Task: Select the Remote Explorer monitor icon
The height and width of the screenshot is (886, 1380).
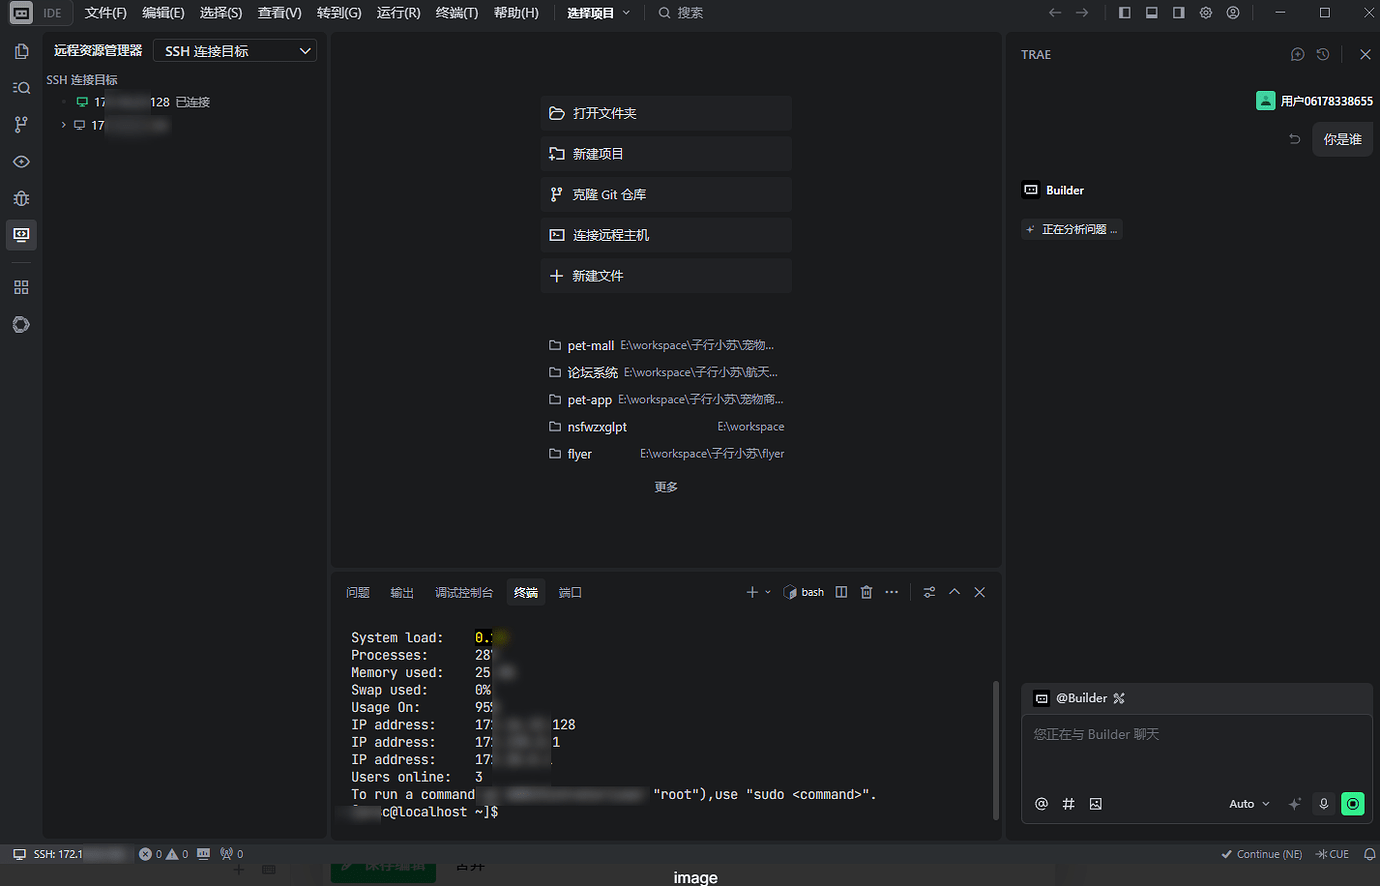Action: click(x=21, y=235)
